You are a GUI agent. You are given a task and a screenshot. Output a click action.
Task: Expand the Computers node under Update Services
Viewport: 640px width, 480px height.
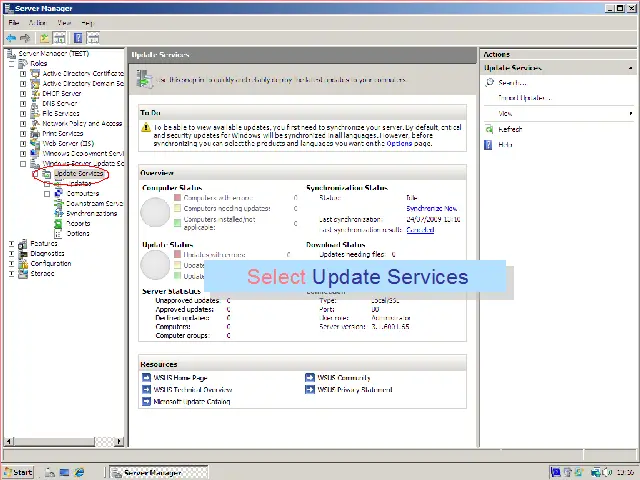click(x=47, y=193)
